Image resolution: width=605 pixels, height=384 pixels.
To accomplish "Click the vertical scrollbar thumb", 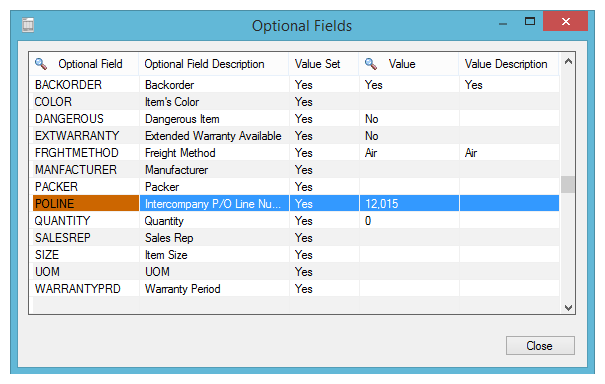I will point(568,184).
